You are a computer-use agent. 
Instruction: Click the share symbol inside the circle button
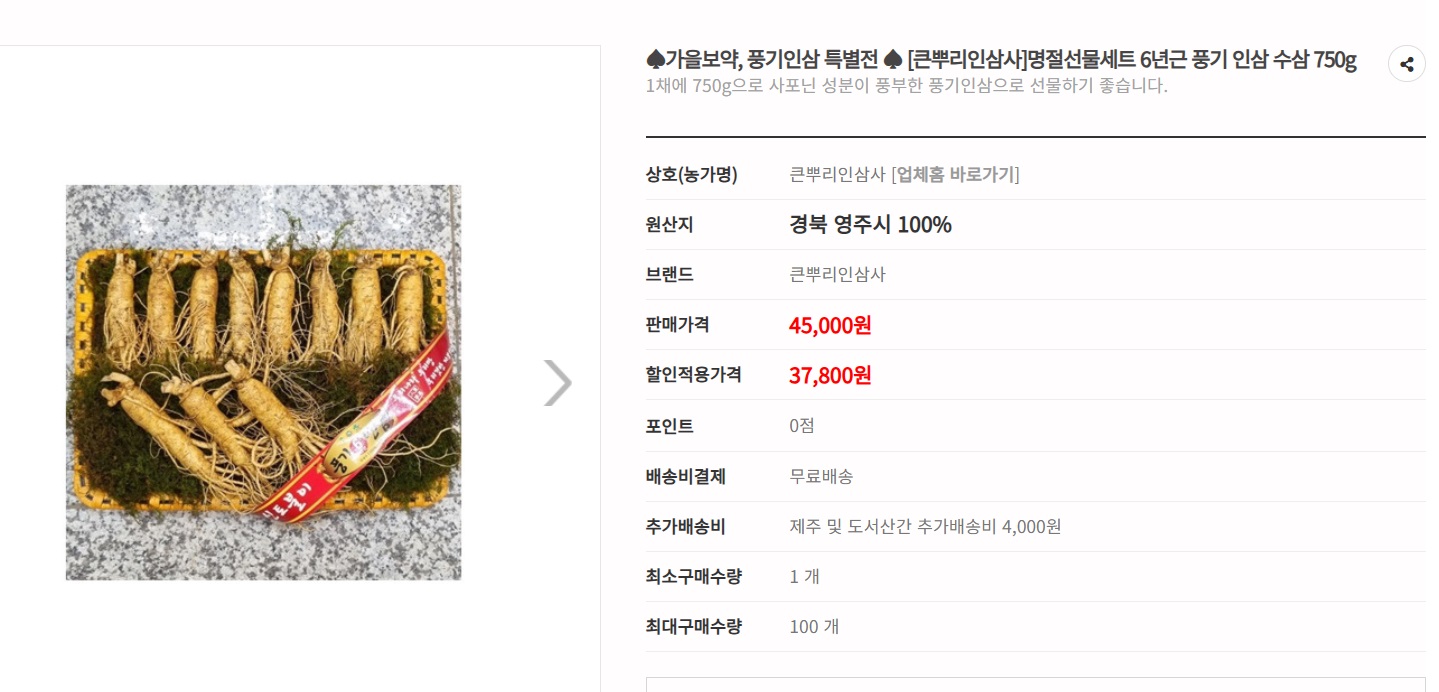tap(1406, 63)
